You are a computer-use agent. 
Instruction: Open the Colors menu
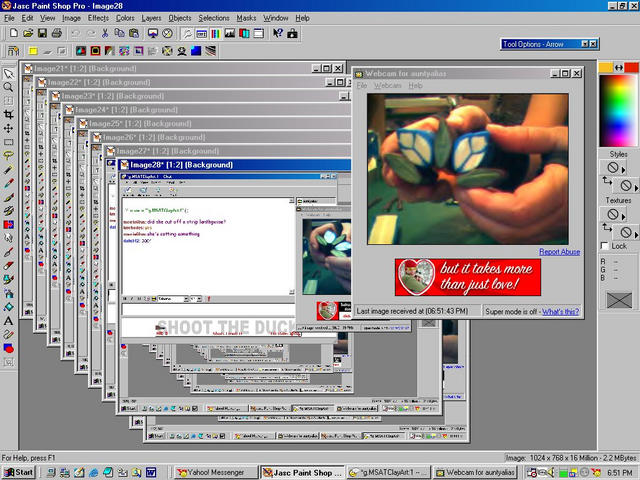(x=125, y=18)
